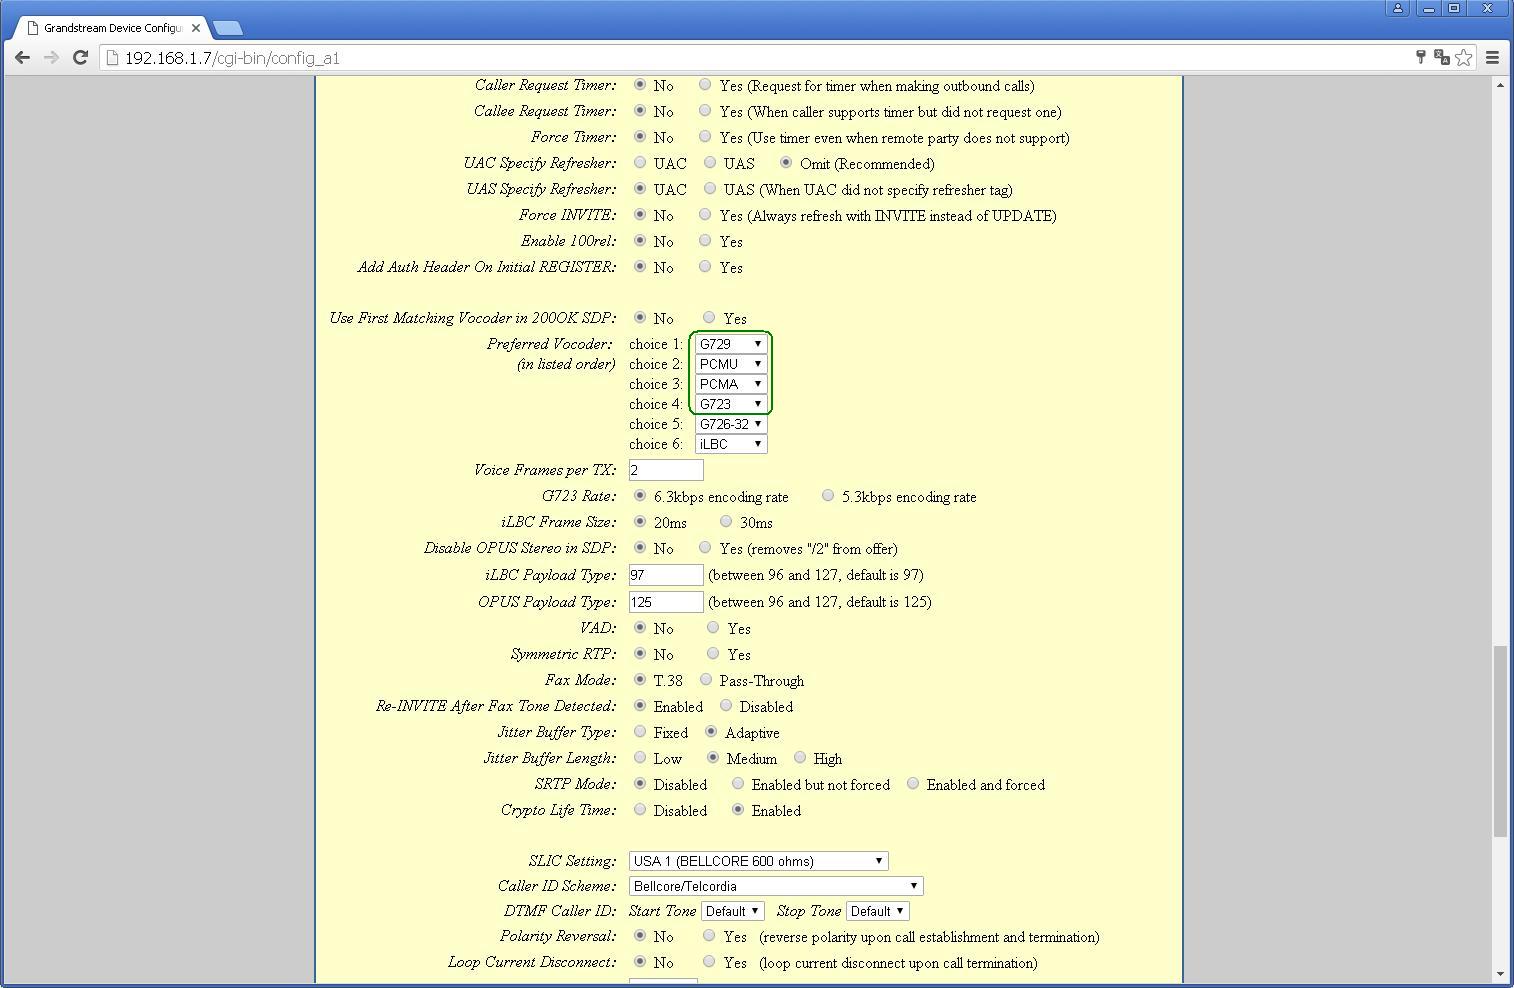Select UAS for UAS Specify Refresher
This screenshot has width=1514, height=988.
(x=710, y=189)
